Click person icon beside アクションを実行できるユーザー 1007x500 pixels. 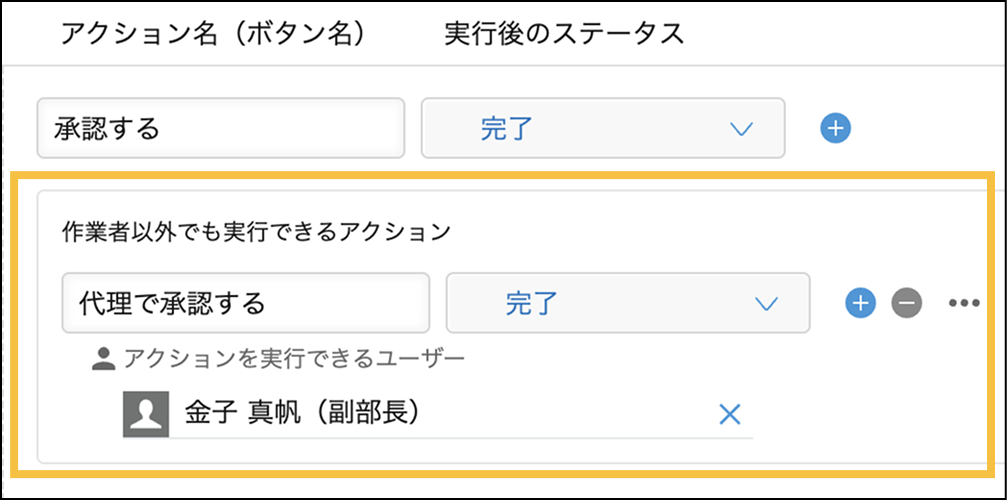pyautogui.click(x=103, y=358)
